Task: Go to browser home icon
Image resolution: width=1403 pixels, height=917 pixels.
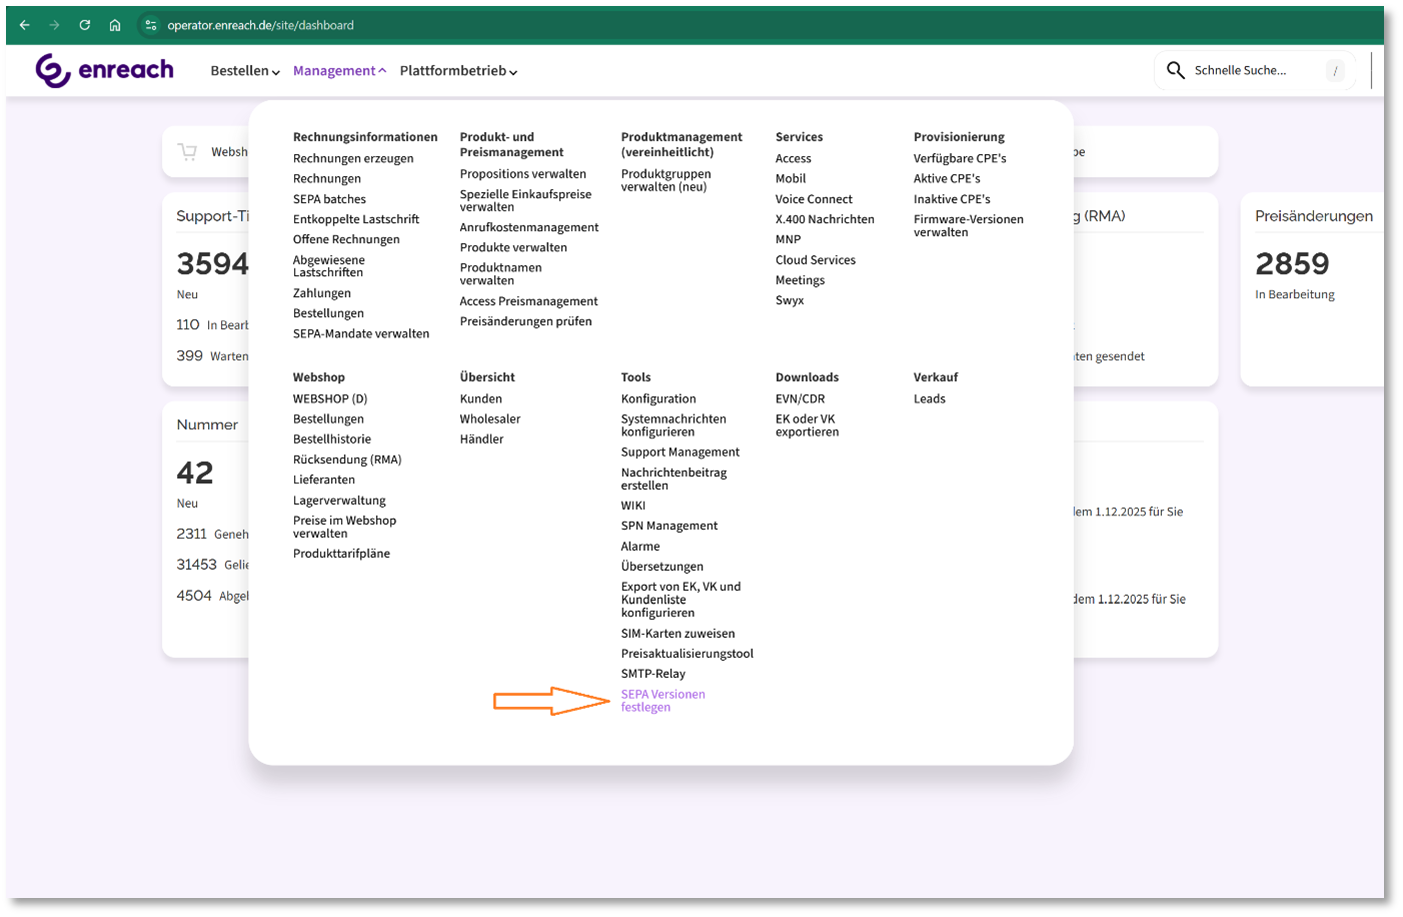Action: [115, 25]
